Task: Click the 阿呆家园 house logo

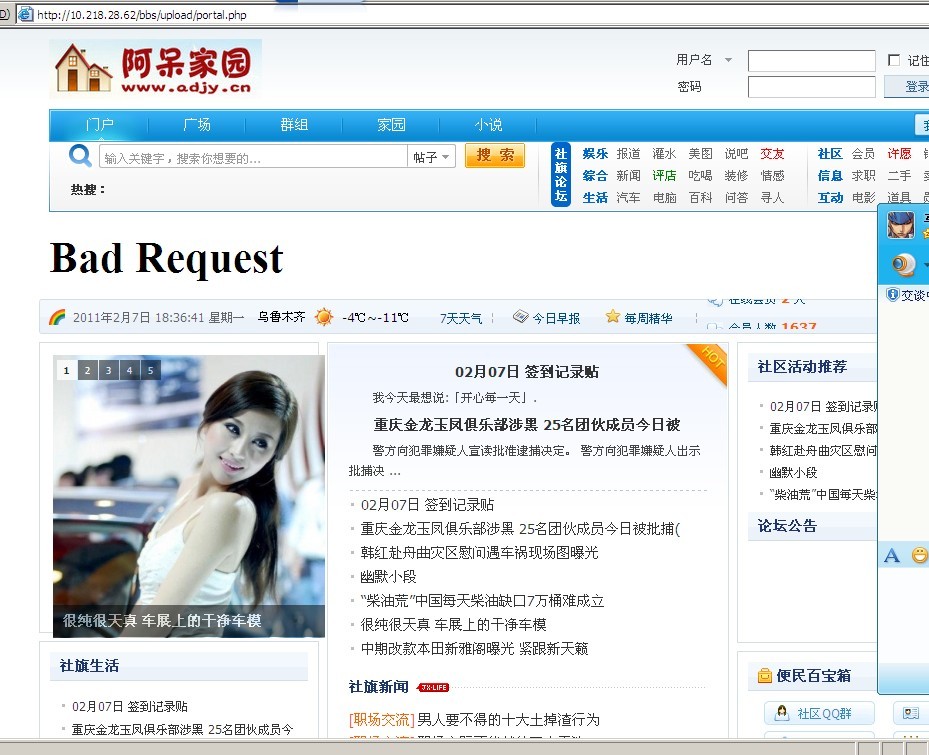Action: click(155, 69)
